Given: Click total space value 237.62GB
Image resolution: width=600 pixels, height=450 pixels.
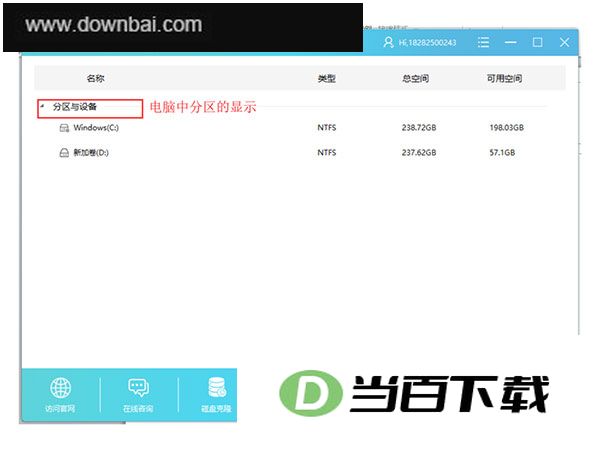Looking at the screenshot, I should tap(419, 153).
